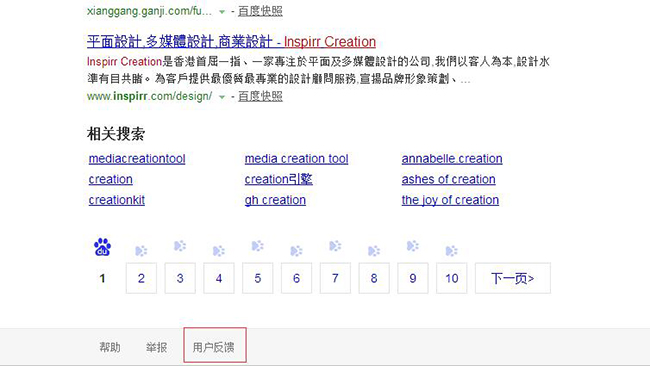
Task: Click the paw icon above page 5
Action: point(257,246)
